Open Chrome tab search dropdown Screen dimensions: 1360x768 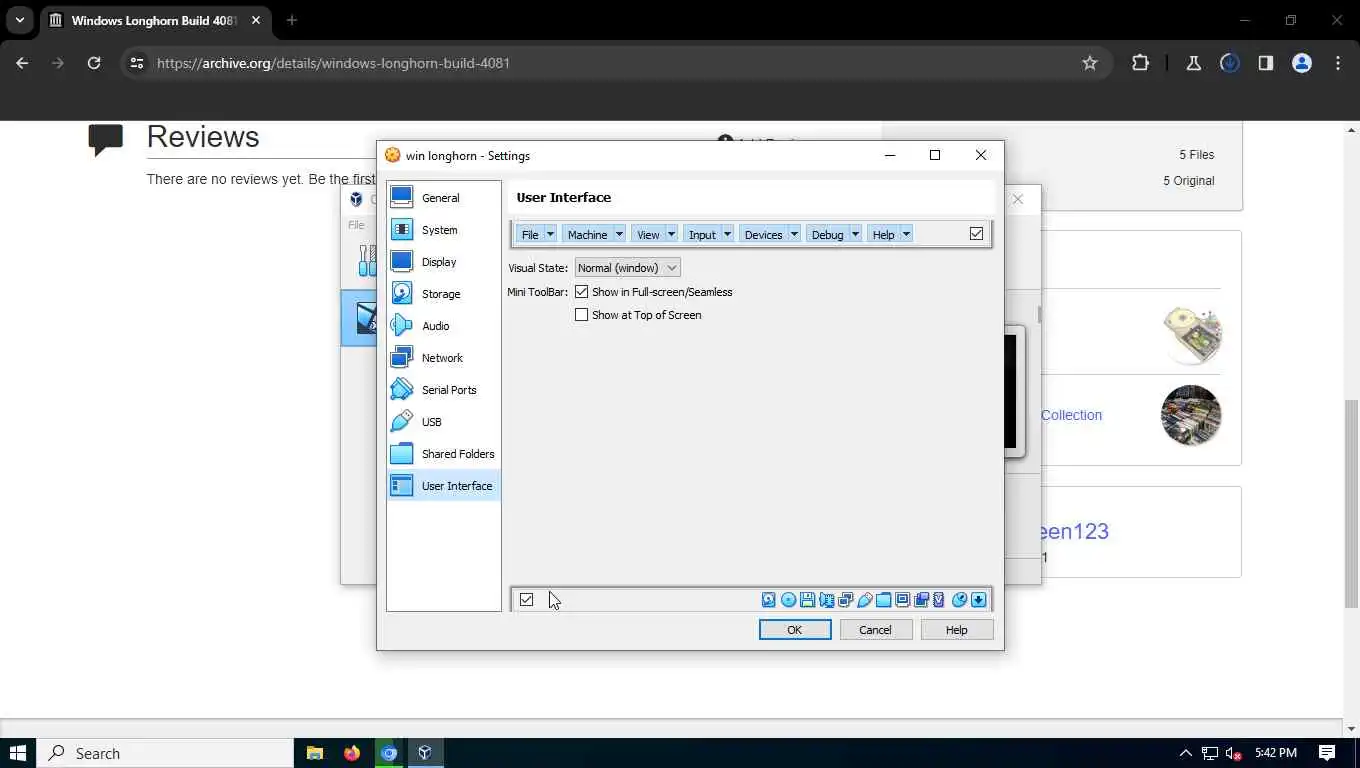click(19, 20)
